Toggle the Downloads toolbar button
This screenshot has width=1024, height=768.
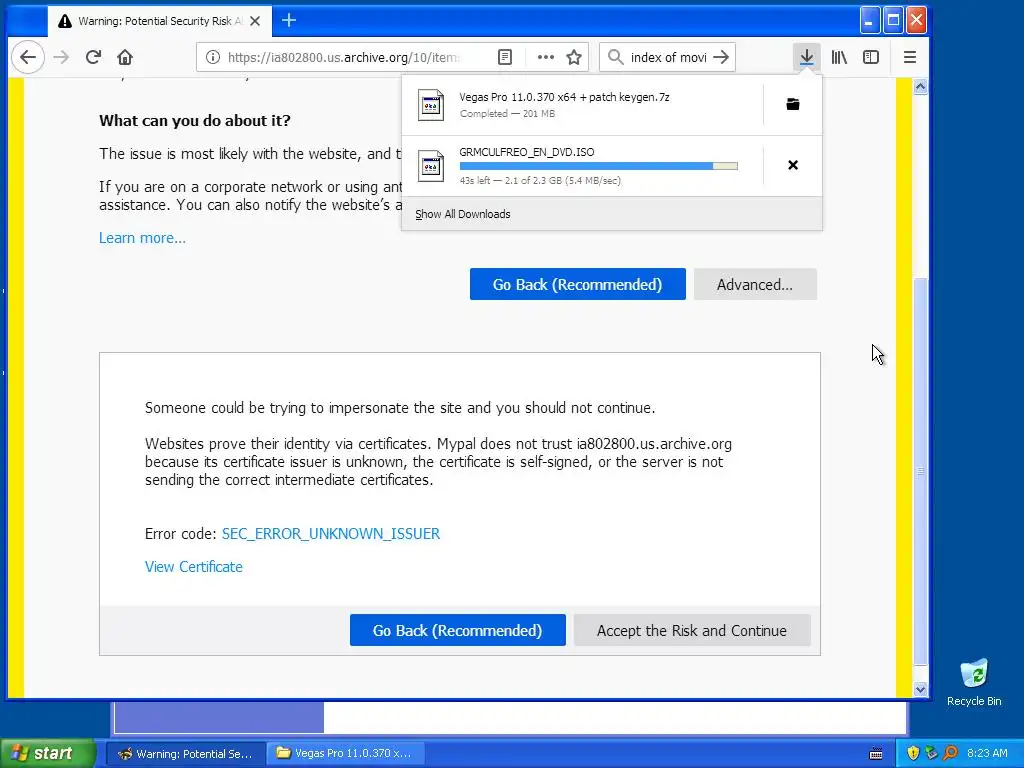point(807,57)
